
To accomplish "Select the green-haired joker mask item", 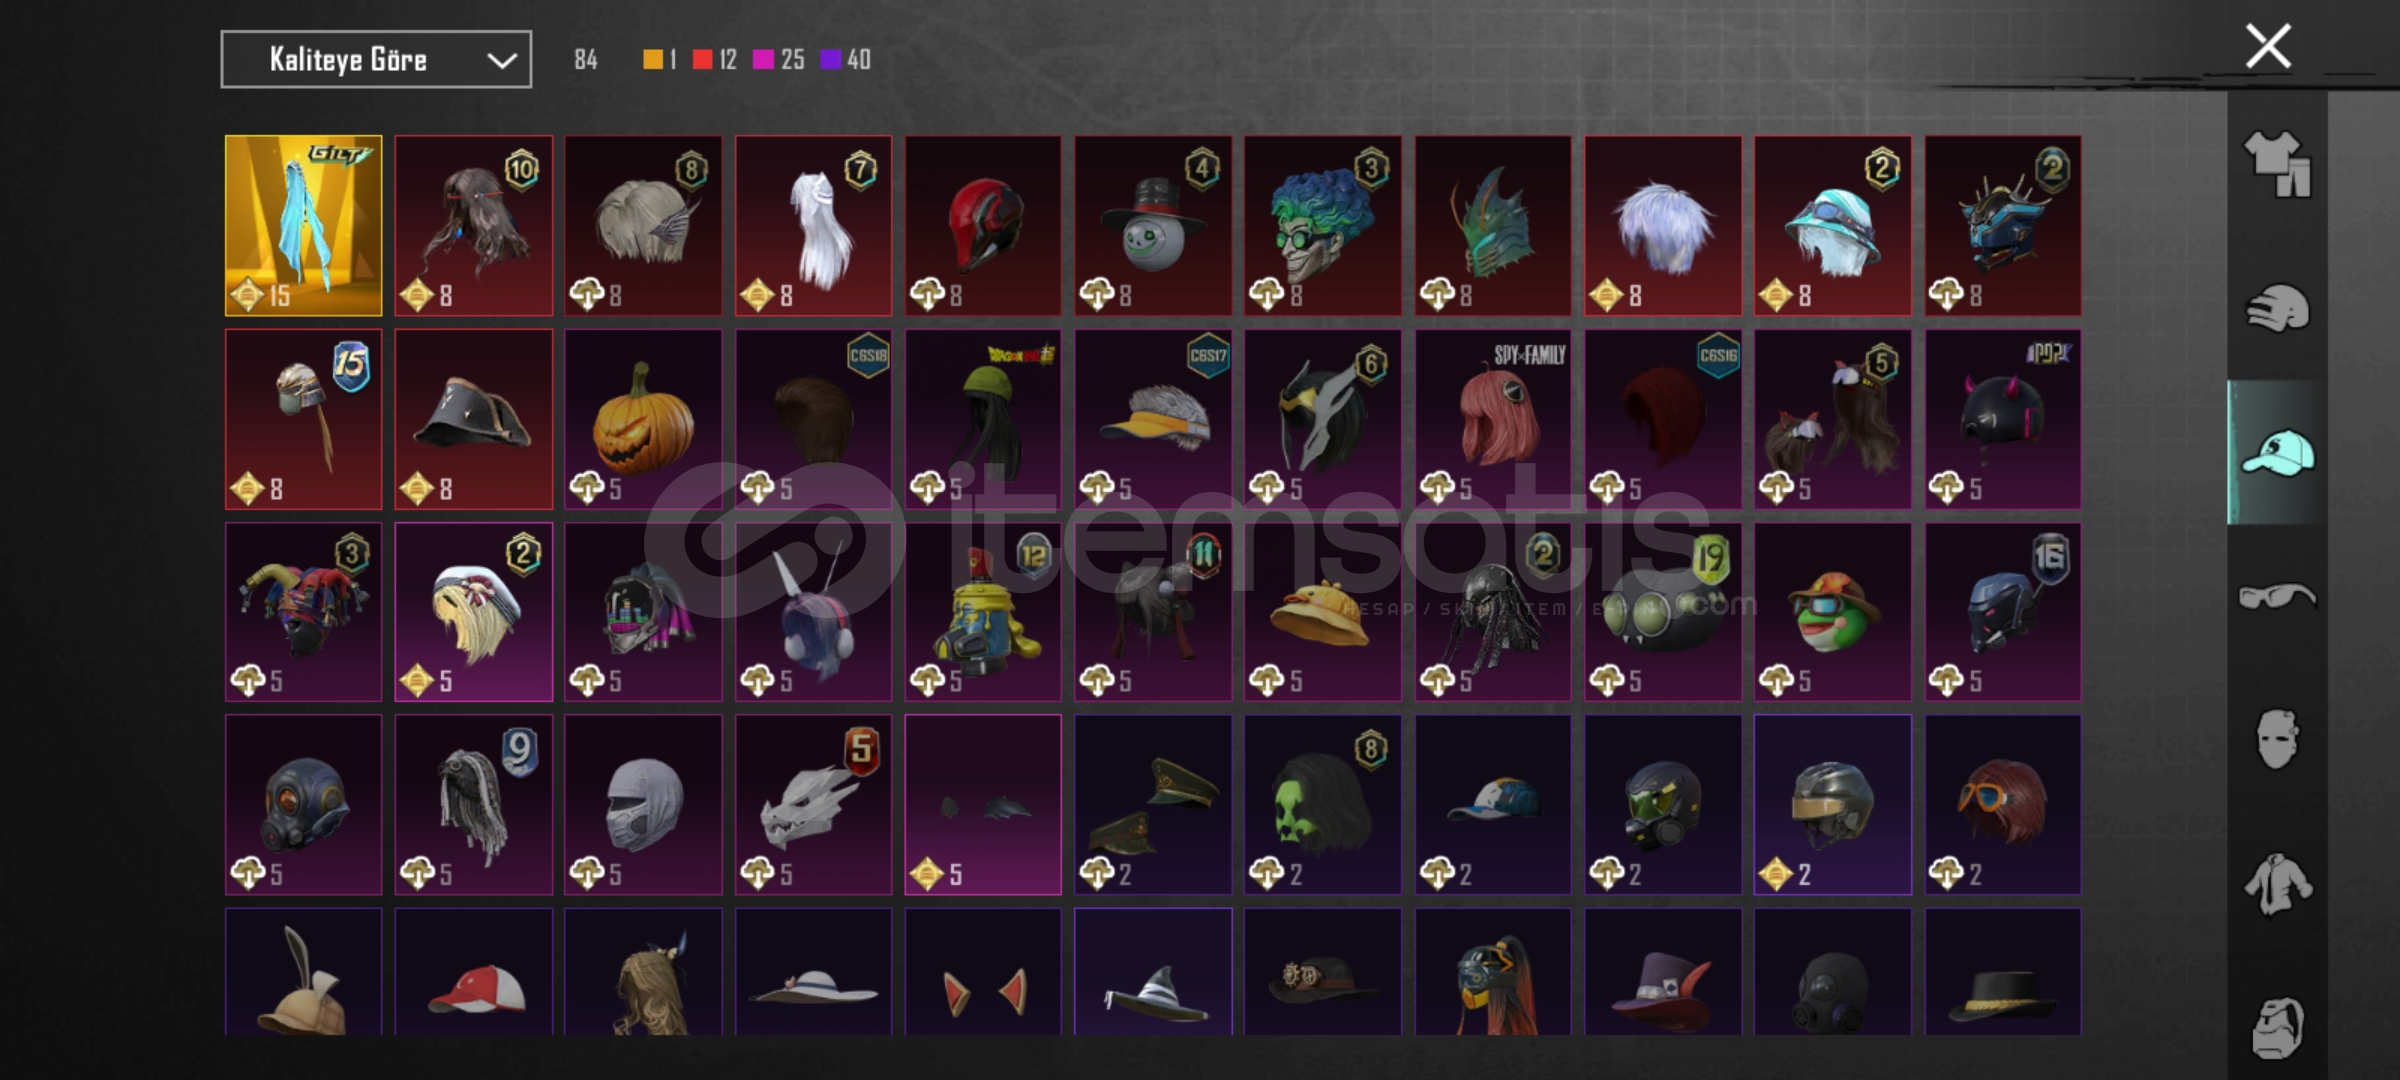I will click(x=1323, y=225).
